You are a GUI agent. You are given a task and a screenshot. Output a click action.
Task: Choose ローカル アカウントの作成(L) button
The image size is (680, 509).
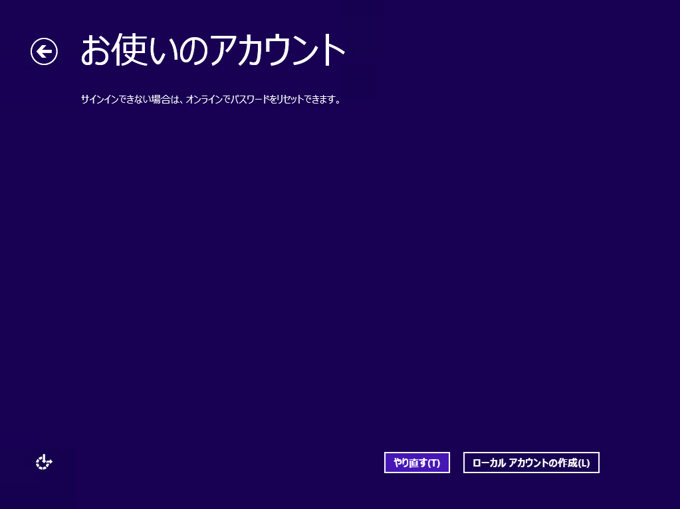pyautogui.click(x=531, y=463)
